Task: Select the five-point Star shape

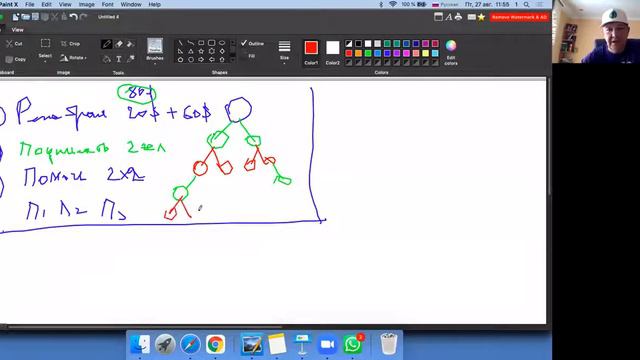Action: 201,51
